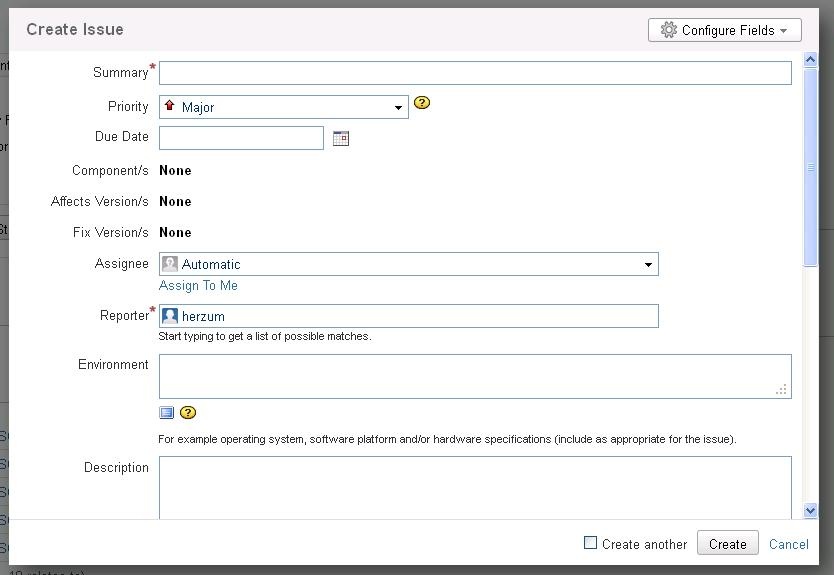Click inside the Description text area
This screenshot has height=575, width=834.
pos(475,487)
